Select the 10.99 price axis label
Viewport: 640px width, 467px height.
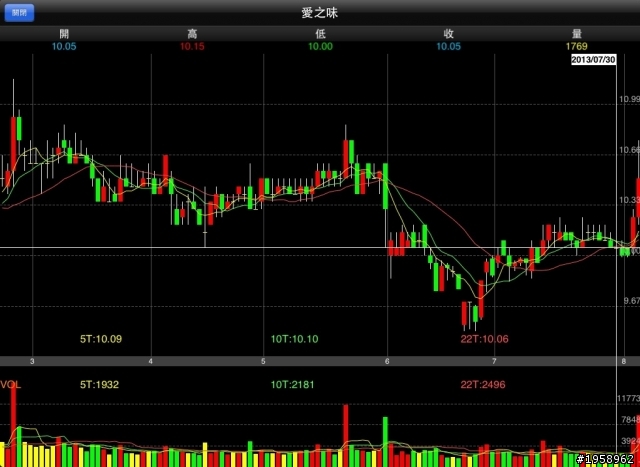[x=629, y=99]
